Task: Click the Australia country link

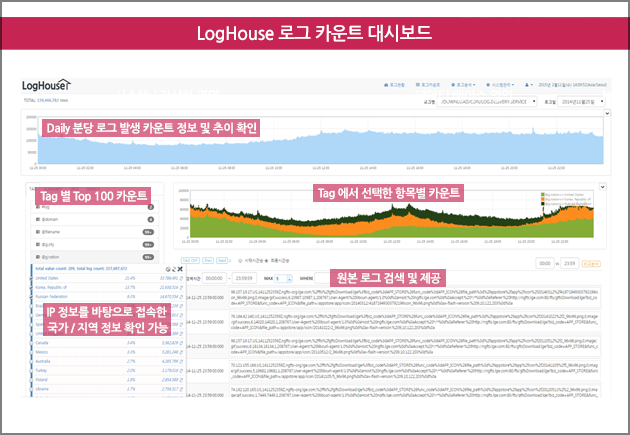Action: pos(43,361)
